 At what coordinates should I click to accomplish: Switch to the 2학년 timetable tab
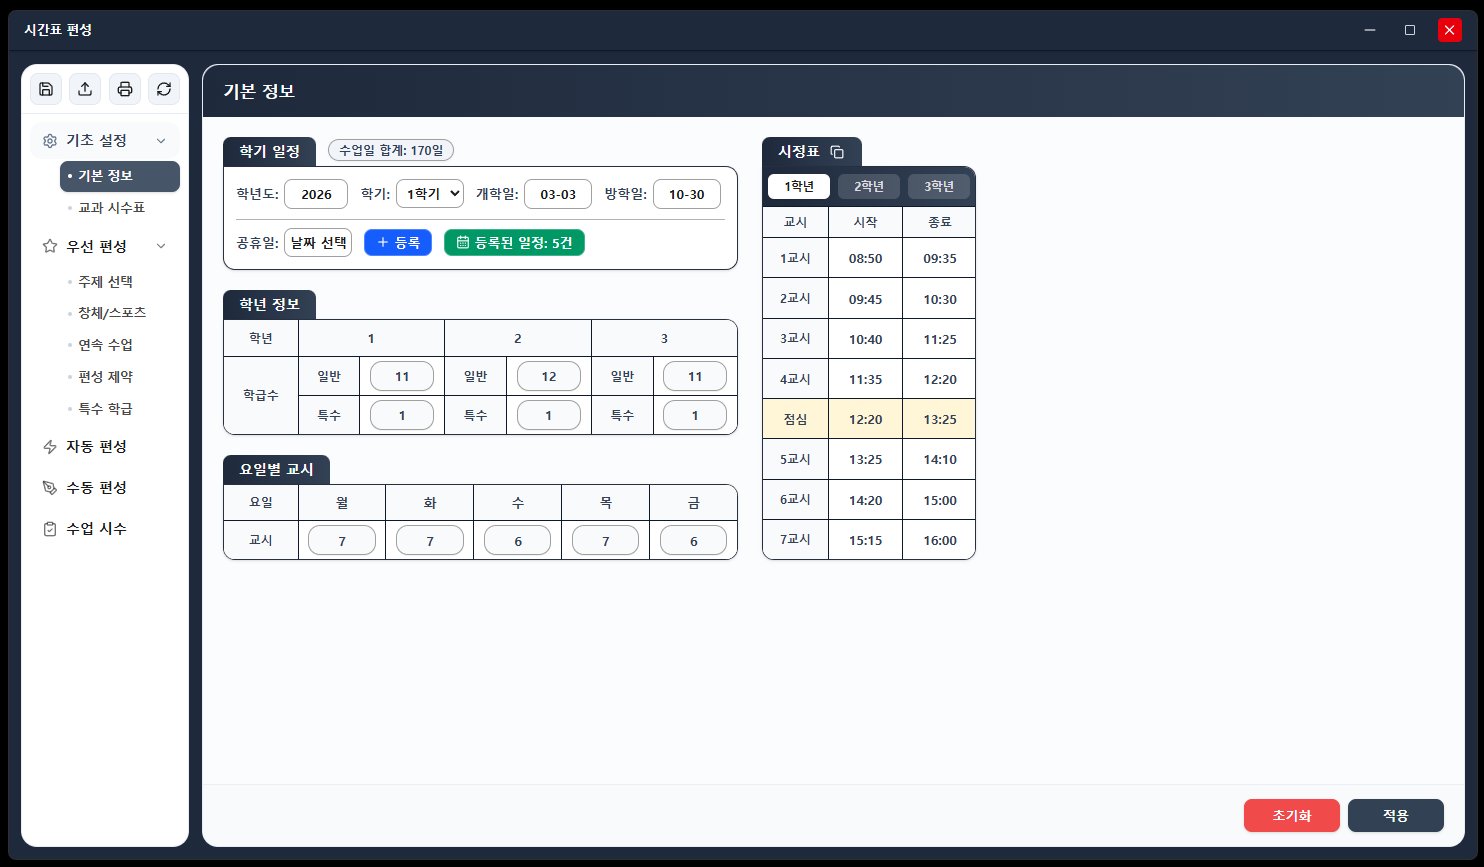click(869, 187)
